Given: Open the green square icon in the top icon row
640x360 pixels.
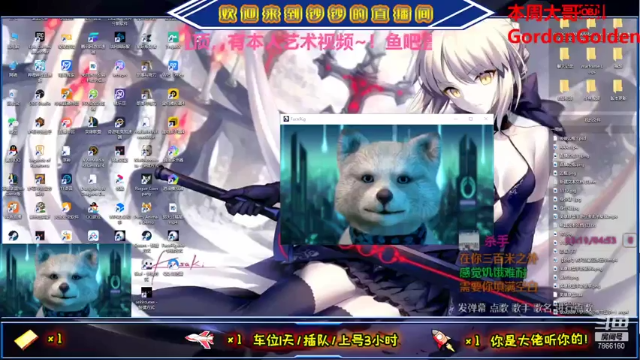Looking at the screenshot, I should pos(173,38).
